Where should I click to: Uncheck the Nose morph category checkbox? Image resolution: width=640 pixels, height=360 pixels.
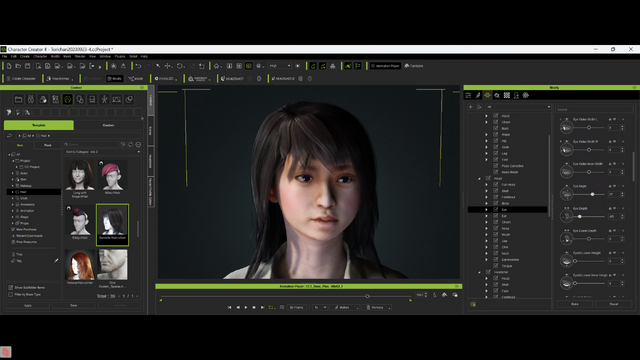coord(496,228)
